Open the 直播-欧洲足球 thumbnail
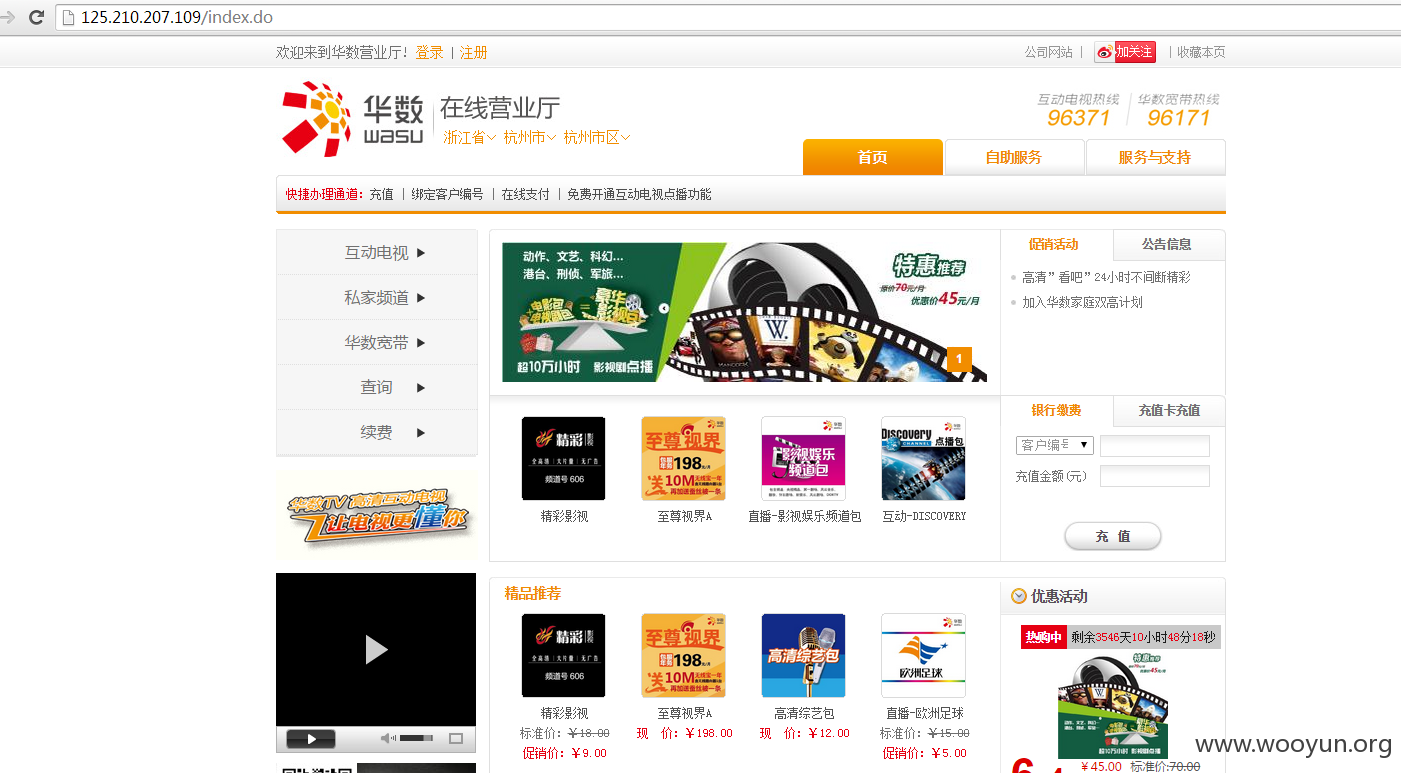Image resolution: width=1401 pixels, height=773 pixels. 923,655
